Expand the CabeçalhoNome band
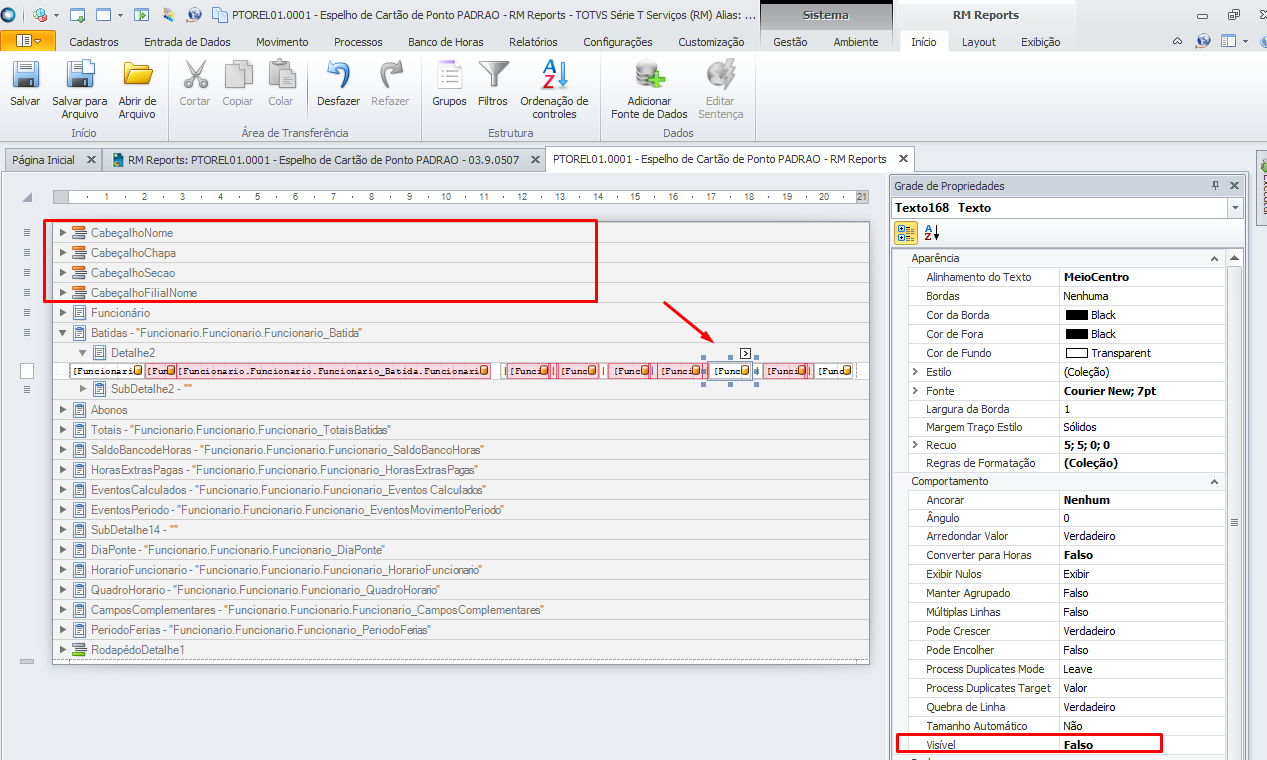This screenshot has height=760, width=1267. [x=63, y=233]
